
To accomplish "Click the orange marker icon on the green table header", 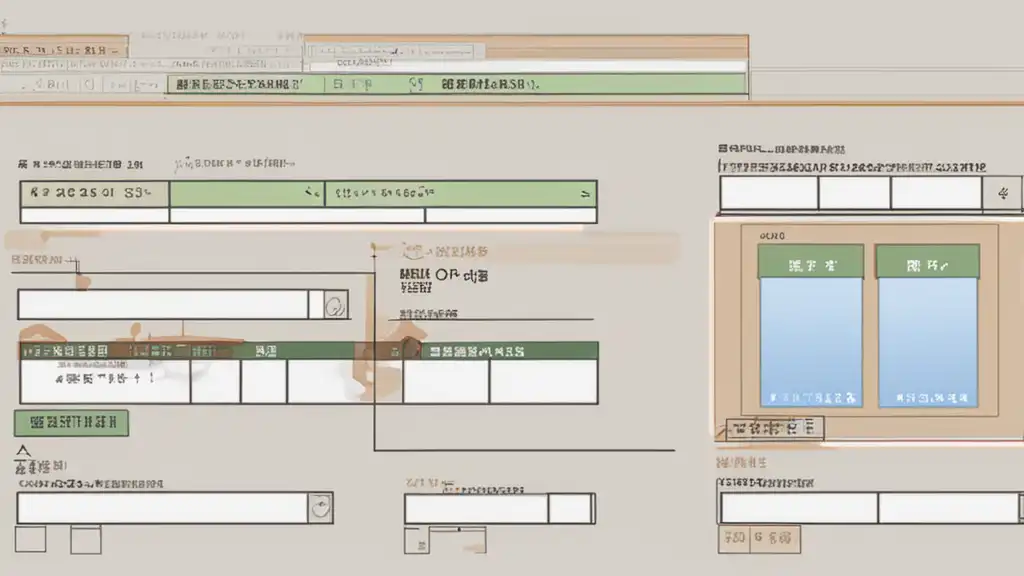I will 408,349.
